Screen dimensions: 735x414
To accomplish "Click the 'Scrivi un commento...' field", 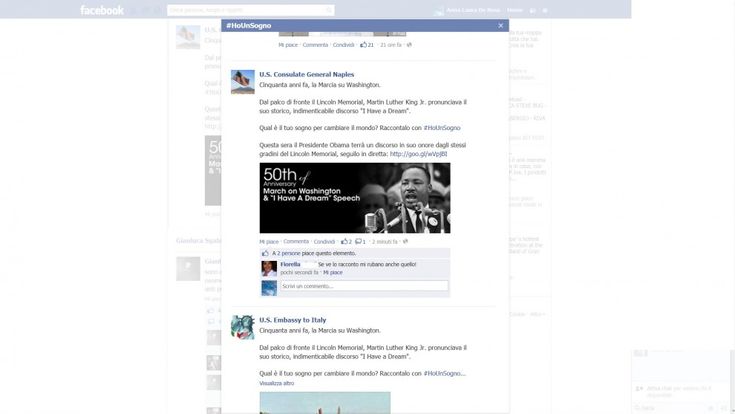I will (x=364, y=286).
